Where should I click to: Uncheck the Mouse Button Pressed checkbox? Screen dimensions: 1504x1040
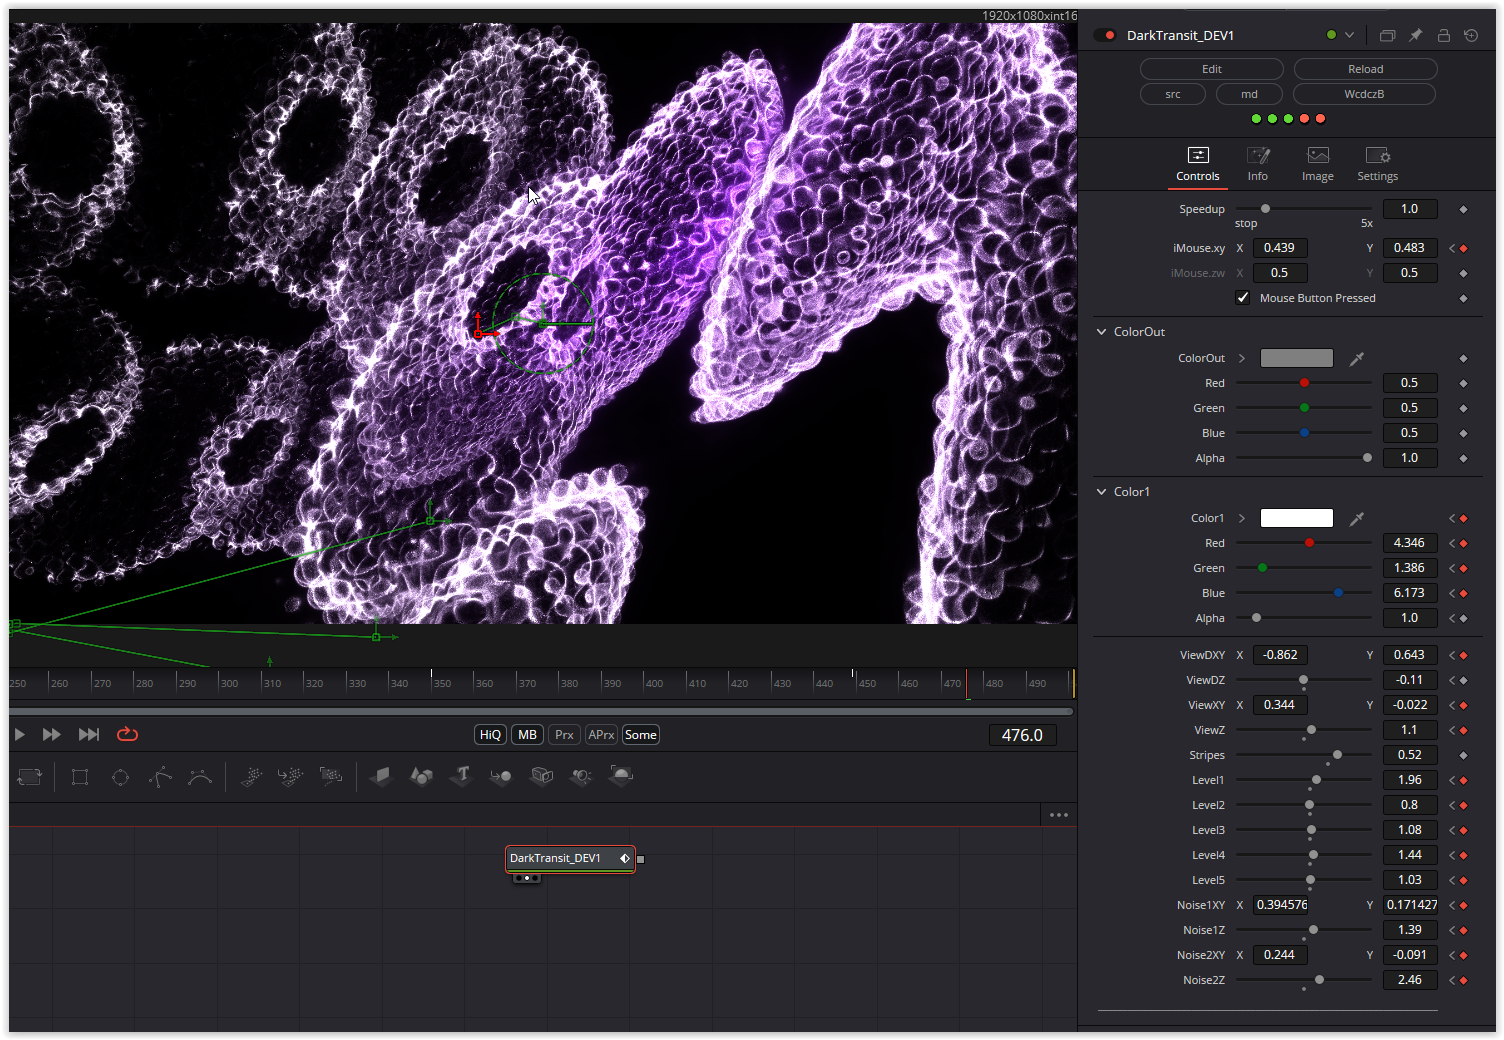pos(1243,298)
